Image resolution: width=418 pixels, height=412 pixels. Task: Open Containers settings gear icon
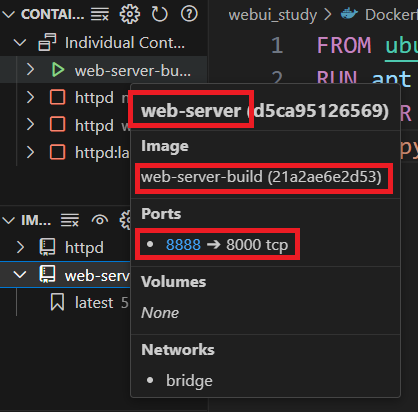[130, 14]
